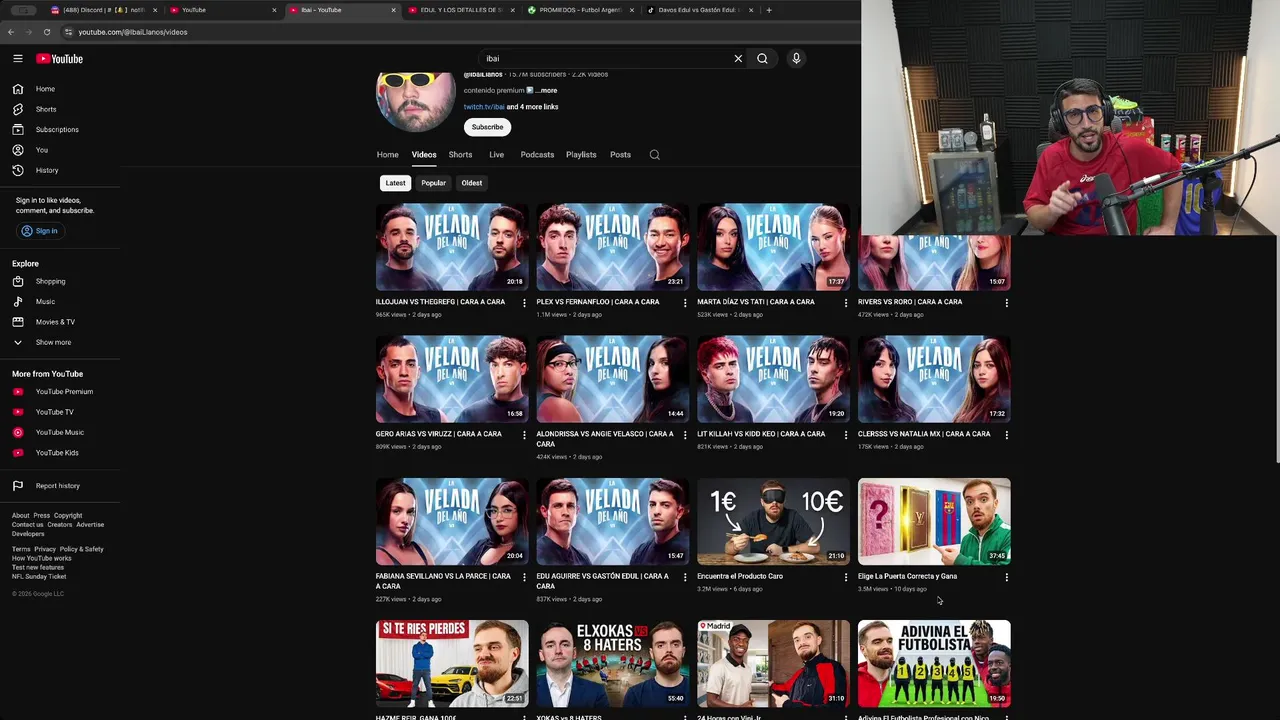Clear the search box with the X icon

(738, 58)
